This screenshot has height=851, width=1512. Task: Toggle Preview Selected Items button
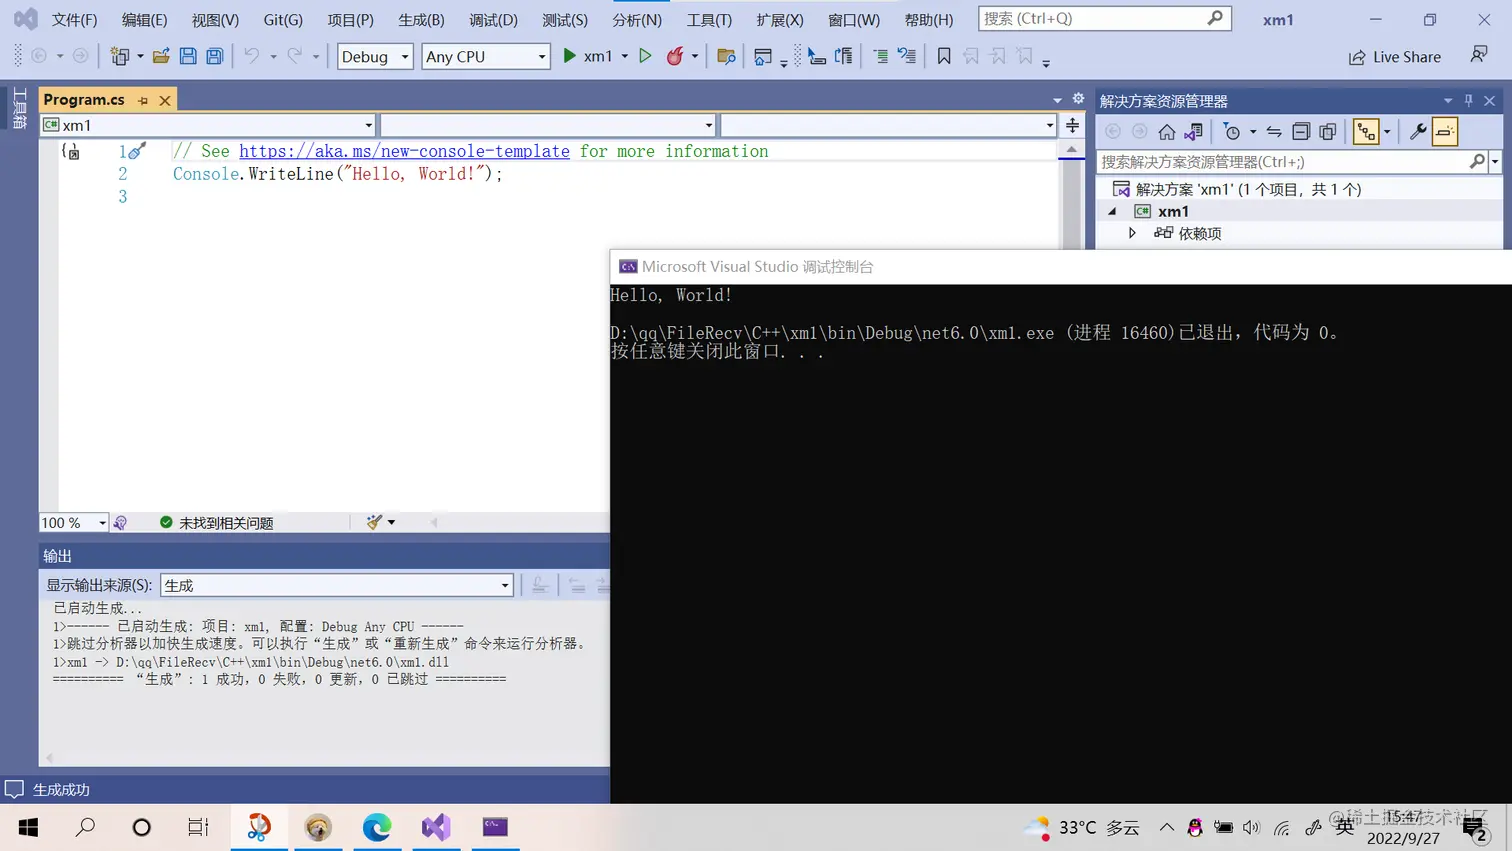[x=1445, y=132]
